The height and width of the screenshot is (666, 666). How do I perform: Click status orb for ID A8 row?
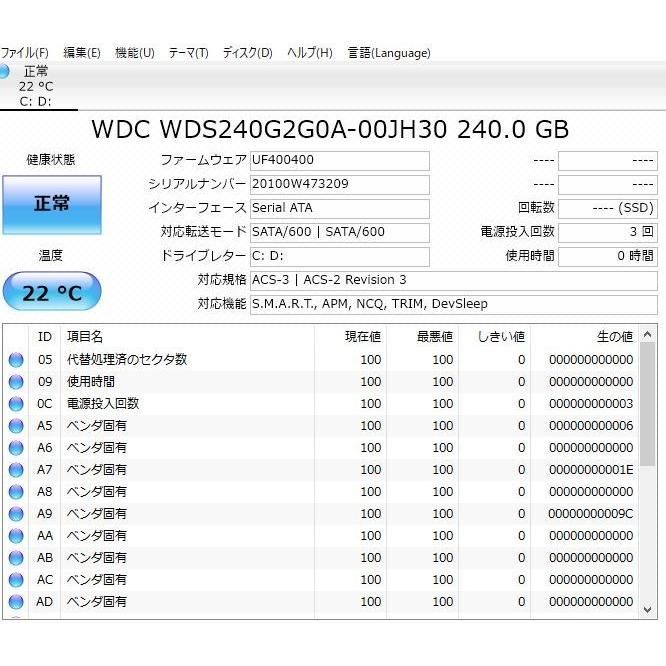tap(16, 492)
